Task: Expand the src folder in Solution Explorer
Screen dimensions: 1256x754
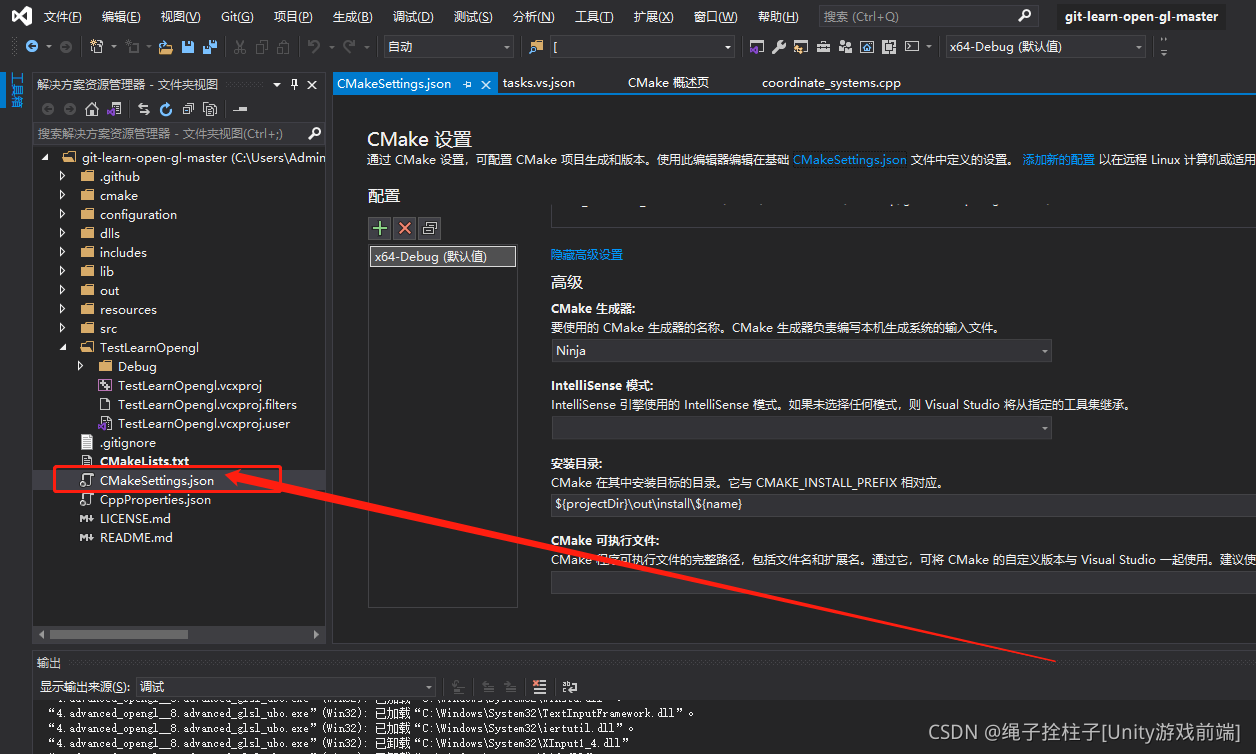Action: coord(62,328)
